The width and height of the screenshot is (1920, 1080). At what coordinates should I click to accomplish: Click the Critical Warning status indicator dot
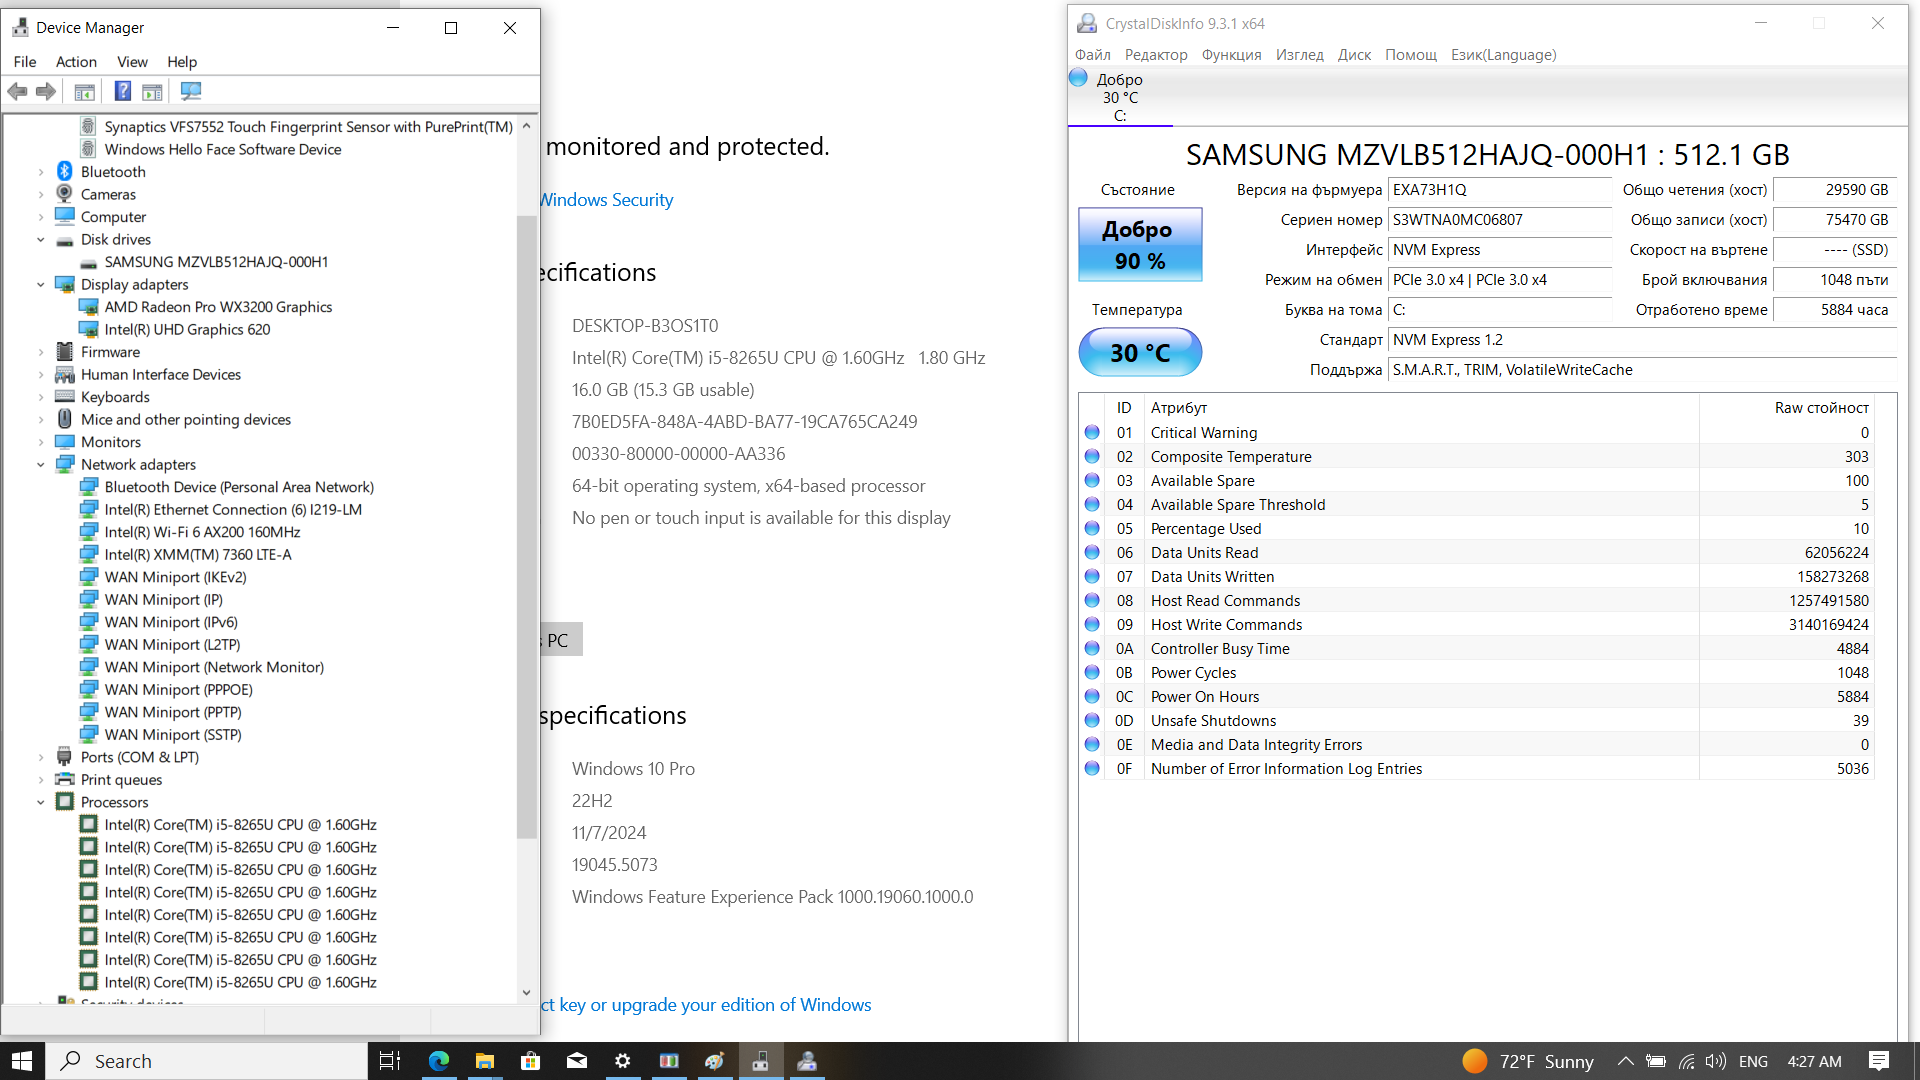pos(1092,432)
